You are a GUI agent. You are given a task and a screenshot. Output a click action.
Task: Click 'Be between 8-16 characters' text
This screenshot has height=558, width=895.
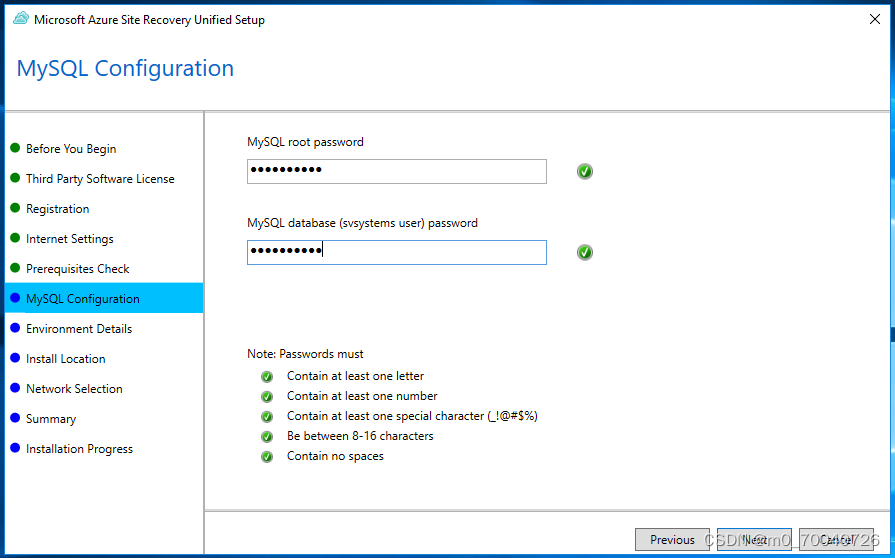pos(360,436)
